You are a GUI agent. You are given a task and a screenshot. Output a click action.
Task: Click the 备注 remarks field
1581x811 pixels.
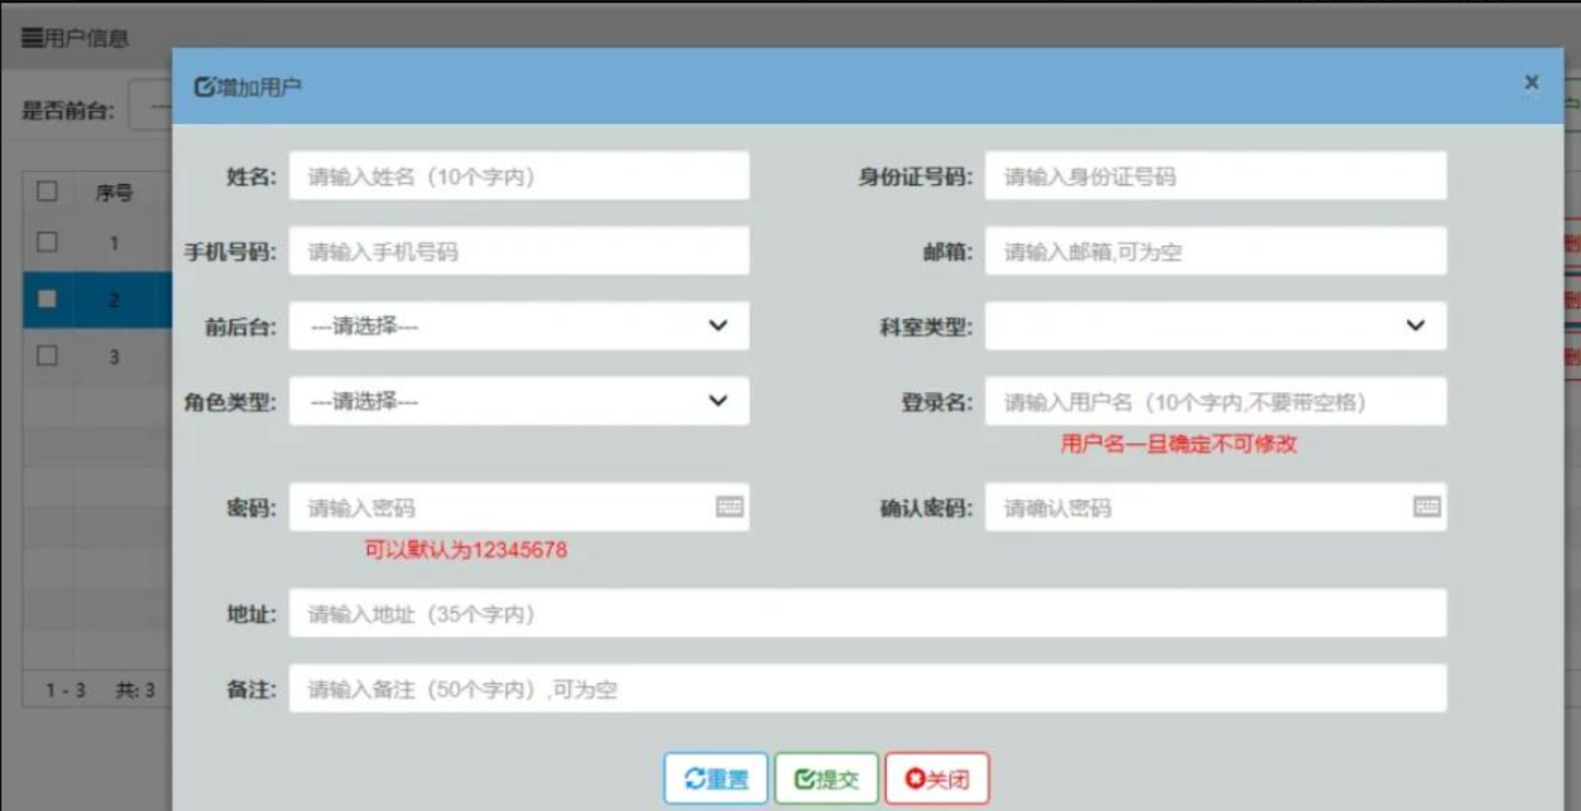point(866,689)
